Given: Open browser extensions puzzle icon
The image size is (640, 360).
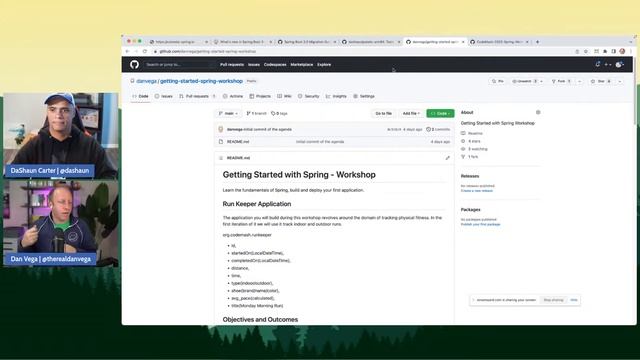Looking at the screenshot, I should [x=605, y=51].
